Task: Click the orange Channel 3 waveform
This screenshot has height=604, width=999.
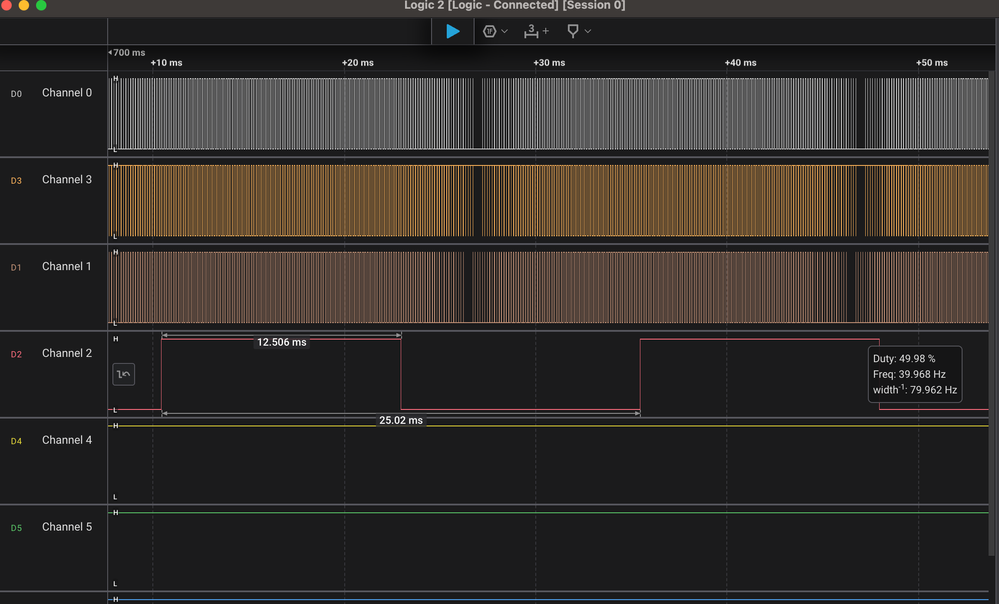Action: [549, 201]
